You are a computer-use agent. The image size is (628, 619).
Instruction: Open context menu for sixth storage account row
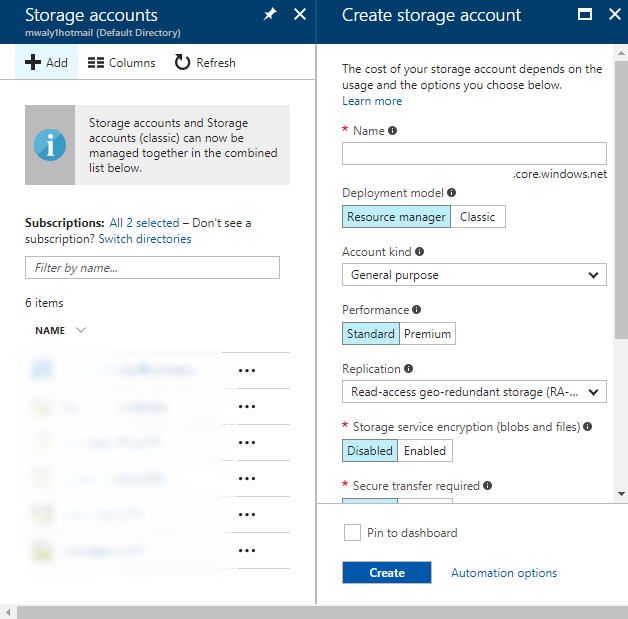click(x=247, y=551)
